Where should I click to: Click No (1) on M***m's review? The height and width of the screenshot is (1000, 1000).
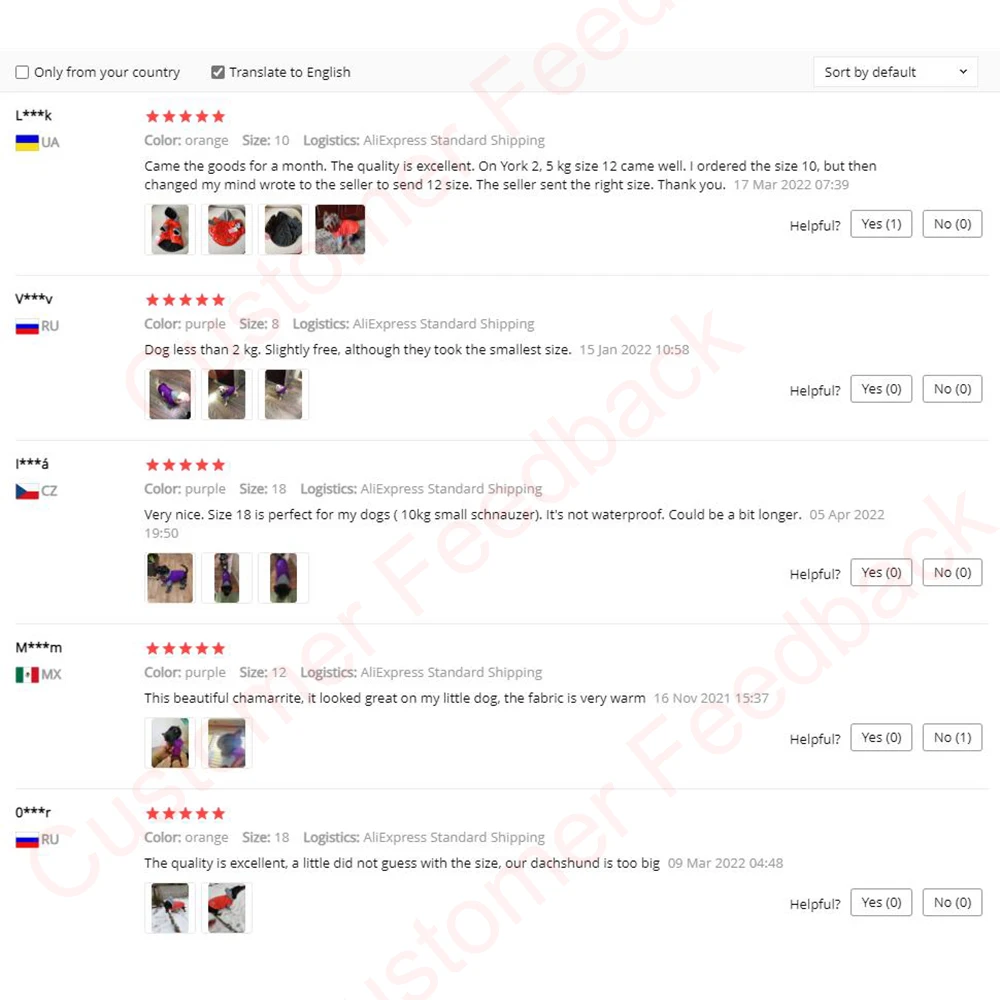[952, 737]
